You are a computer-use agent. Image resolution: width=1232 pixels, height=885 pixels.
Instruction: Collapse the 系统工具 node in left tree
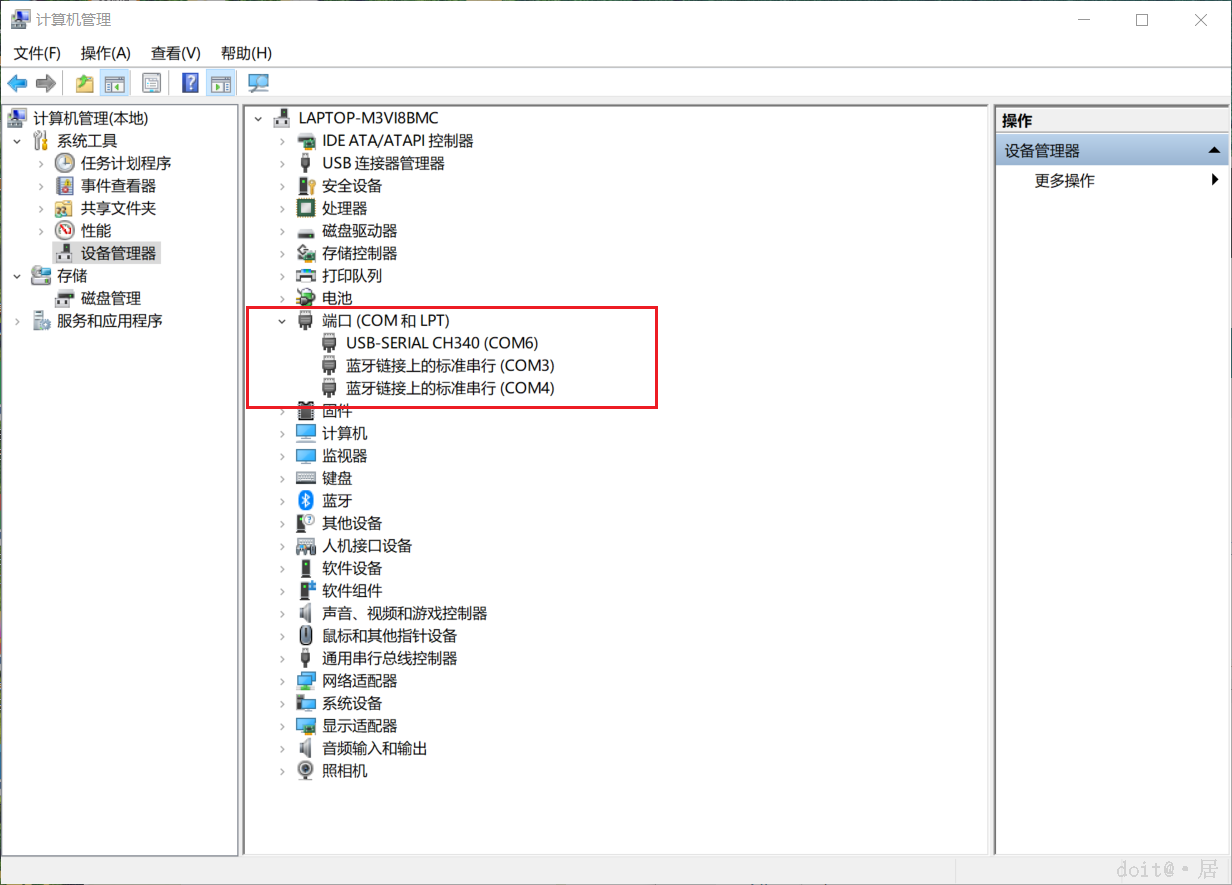coord(17,141)
